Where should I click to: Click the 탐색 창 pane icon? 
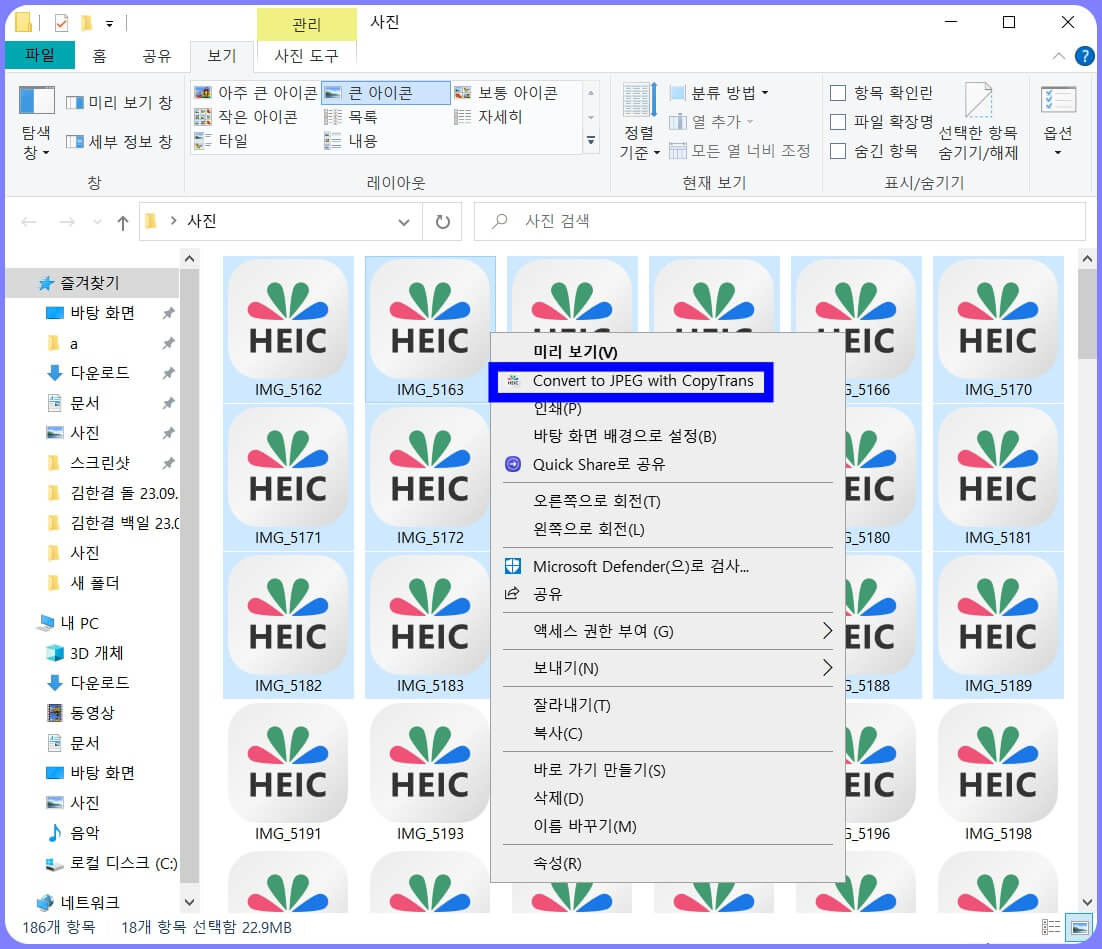point(37,100)
